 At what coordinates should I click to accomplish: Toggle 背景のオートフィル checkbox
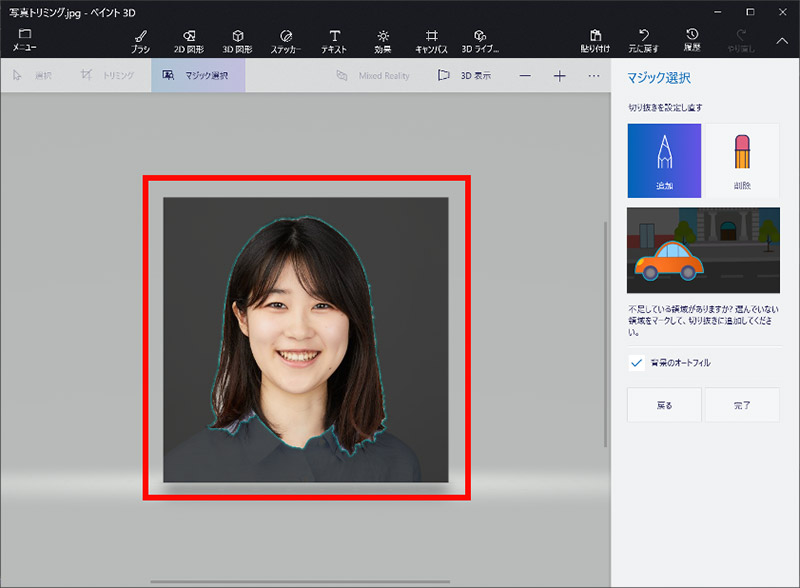point(636,363)
